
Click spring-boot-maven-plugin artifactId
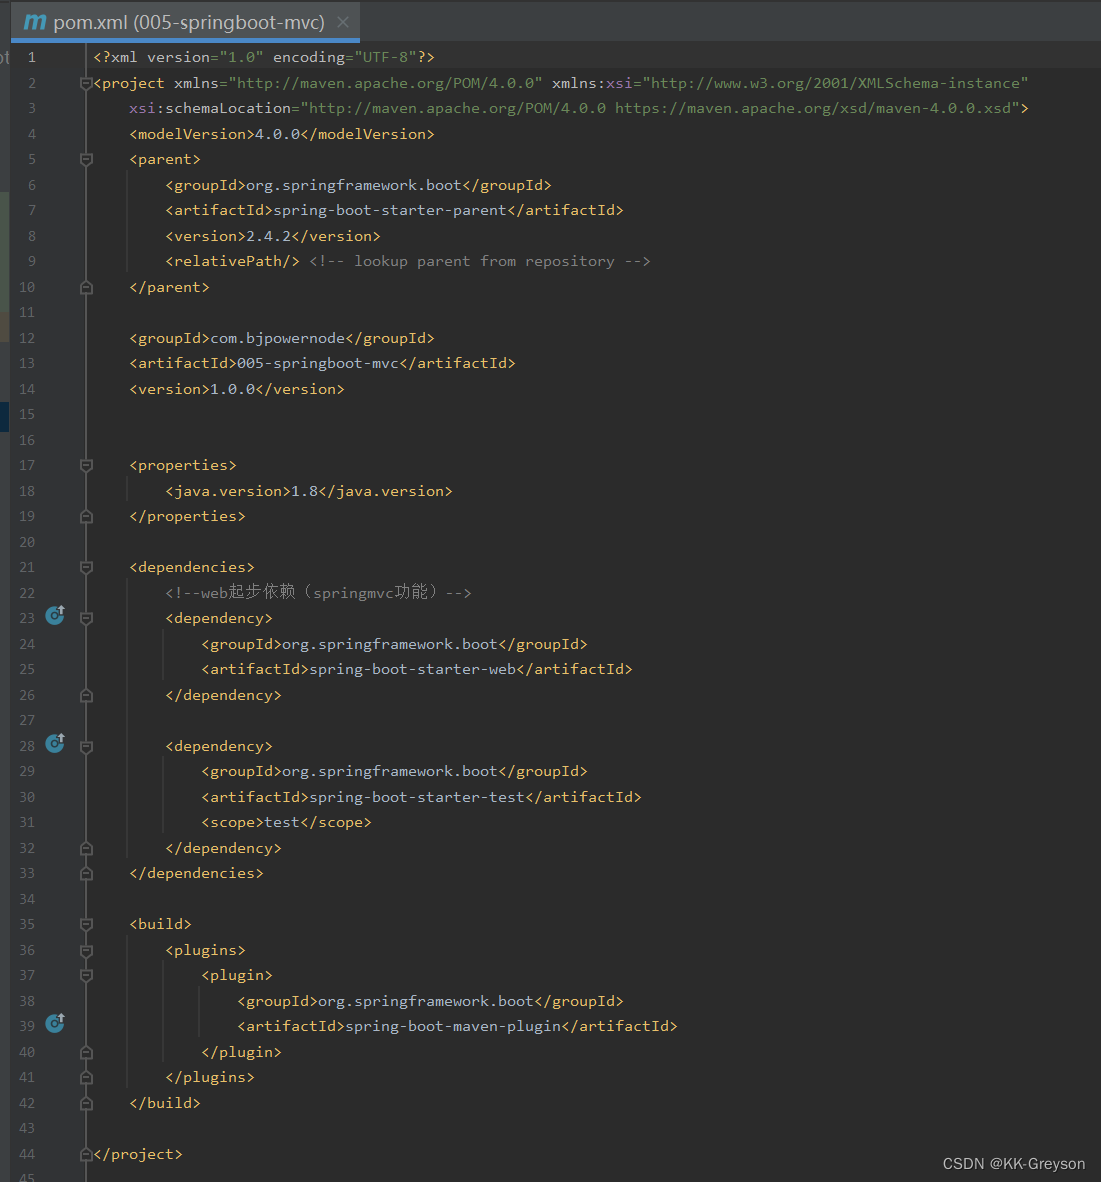[x=453, y=1026]
